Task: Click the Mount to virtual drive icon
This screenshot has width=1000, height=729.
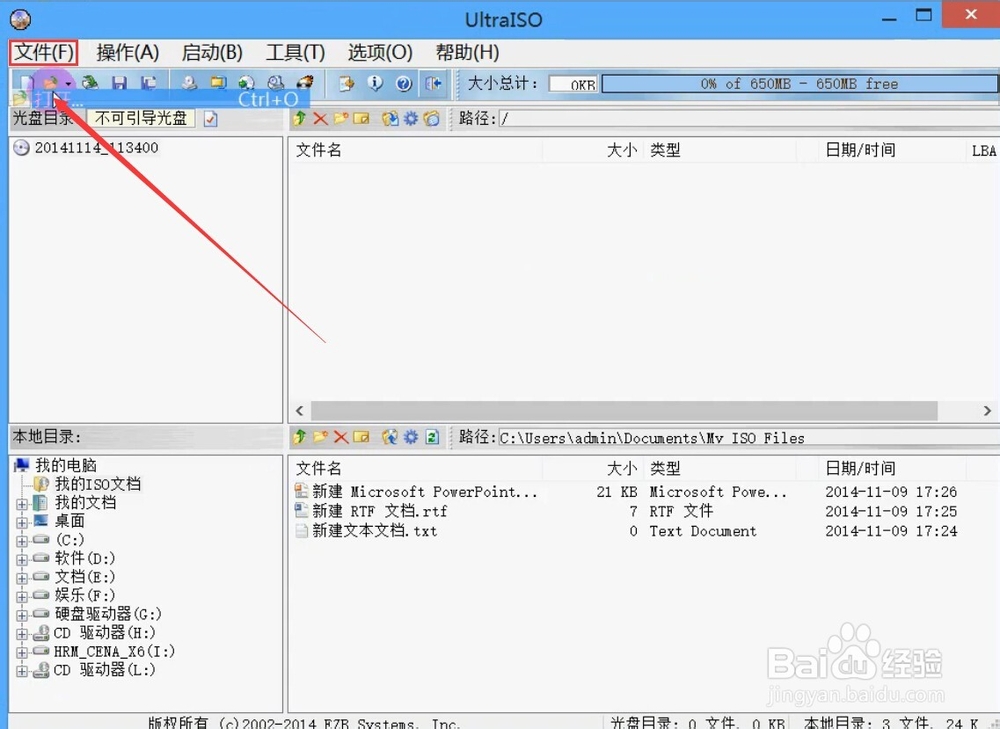Action: [276, 83]
